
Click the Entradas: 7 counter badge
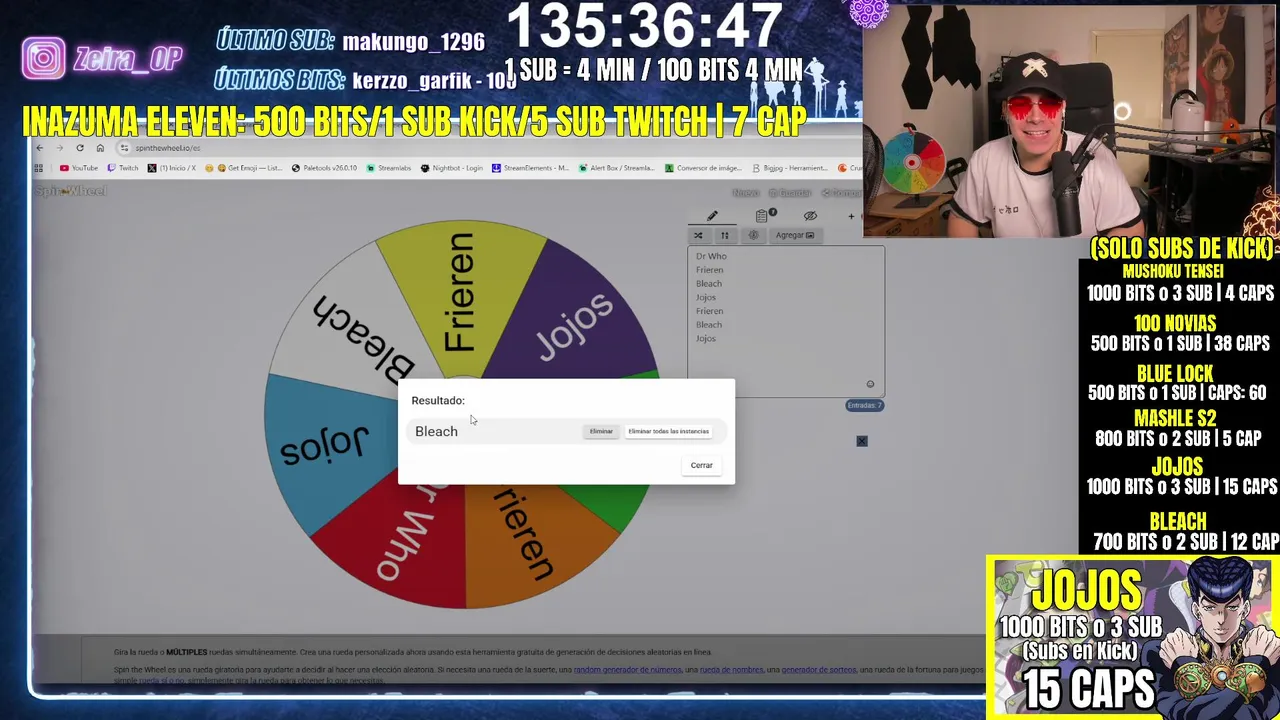click(x=865, y=405)
